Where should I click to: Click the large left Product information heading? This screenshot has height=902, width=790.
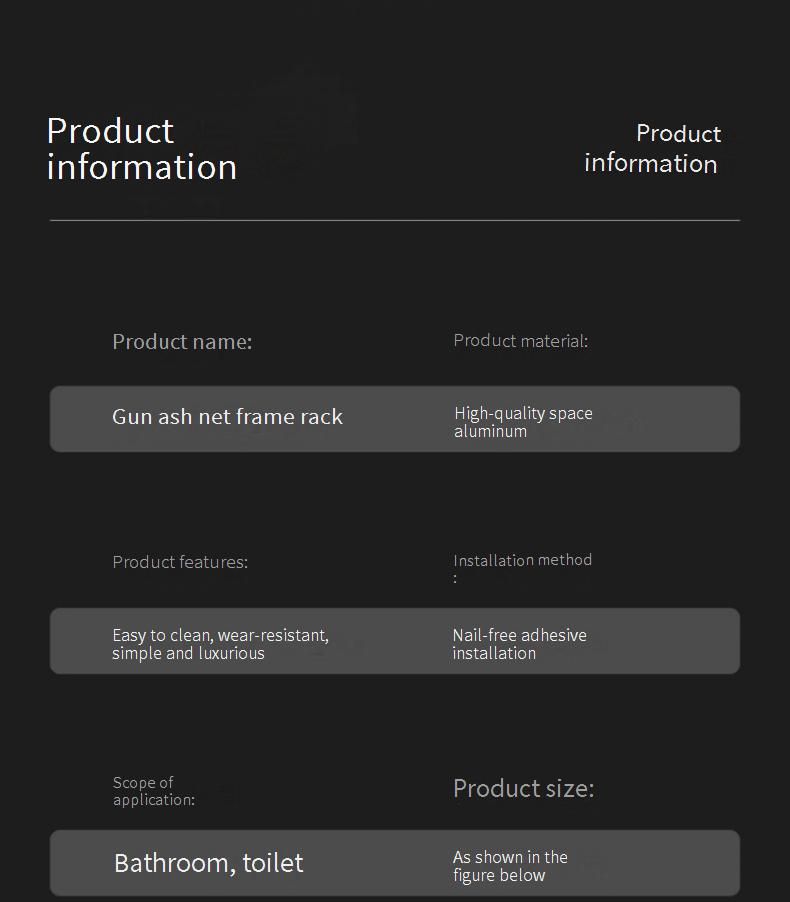pyautogui.click(x=141, y=149)
